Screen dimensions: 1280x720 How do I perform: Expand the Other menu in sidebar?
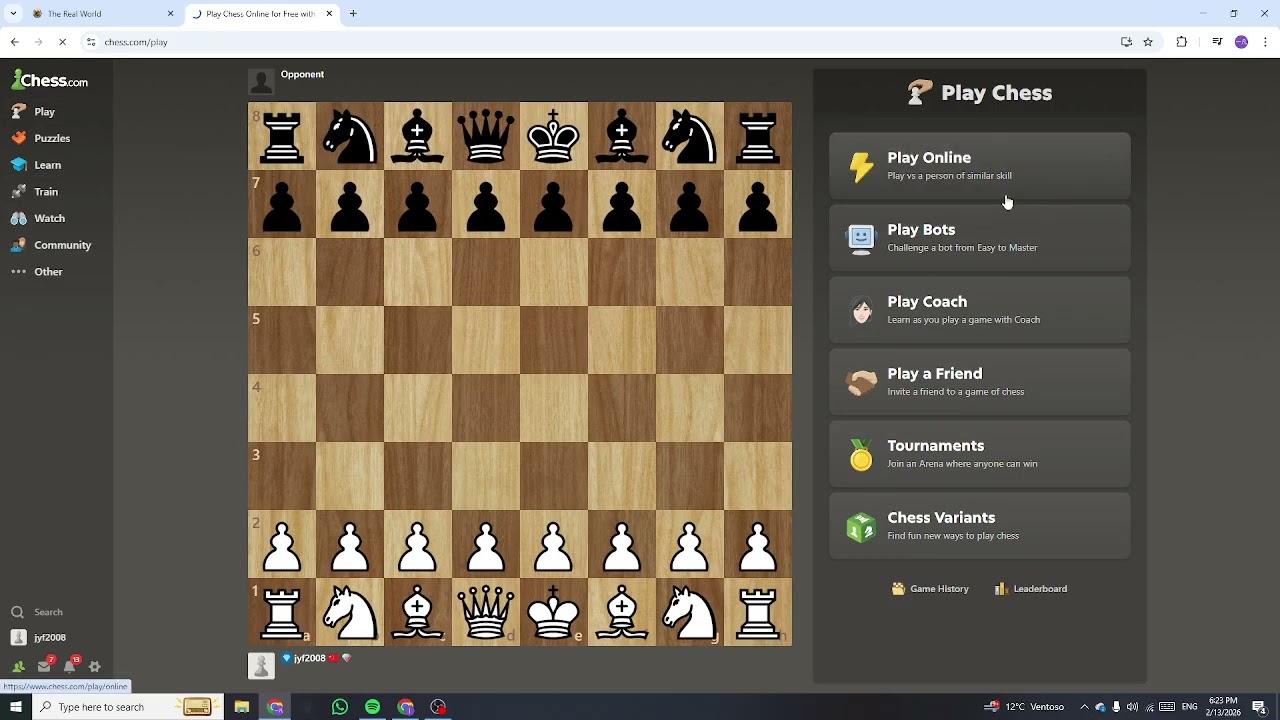click(56, 272)
